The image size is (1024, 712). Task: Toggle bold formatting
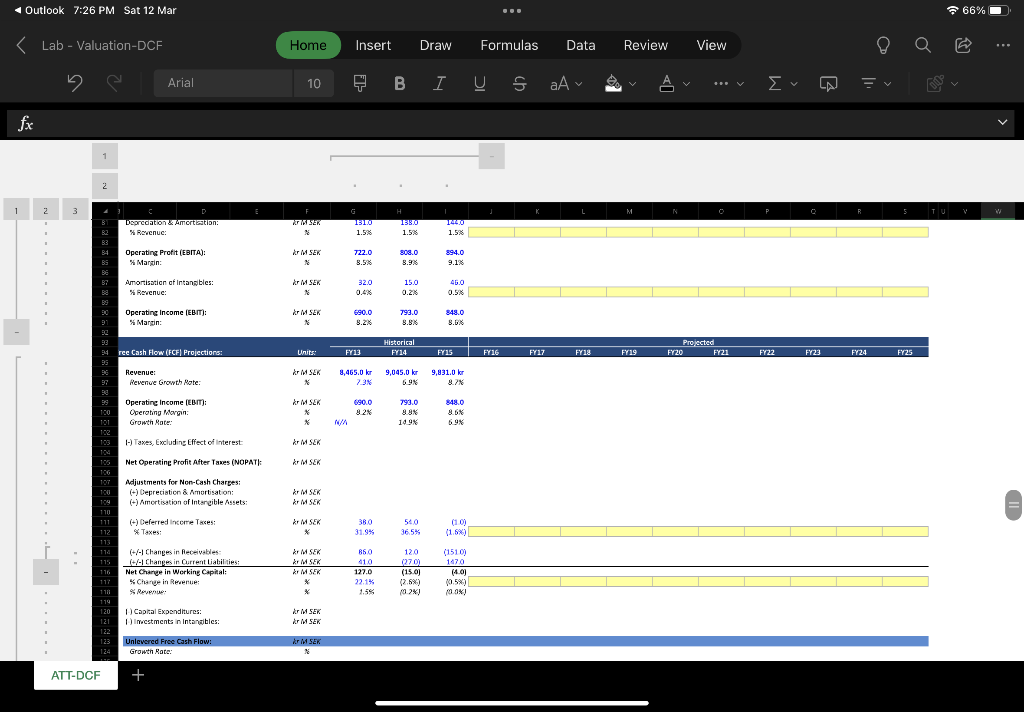[x=400, y=83]
